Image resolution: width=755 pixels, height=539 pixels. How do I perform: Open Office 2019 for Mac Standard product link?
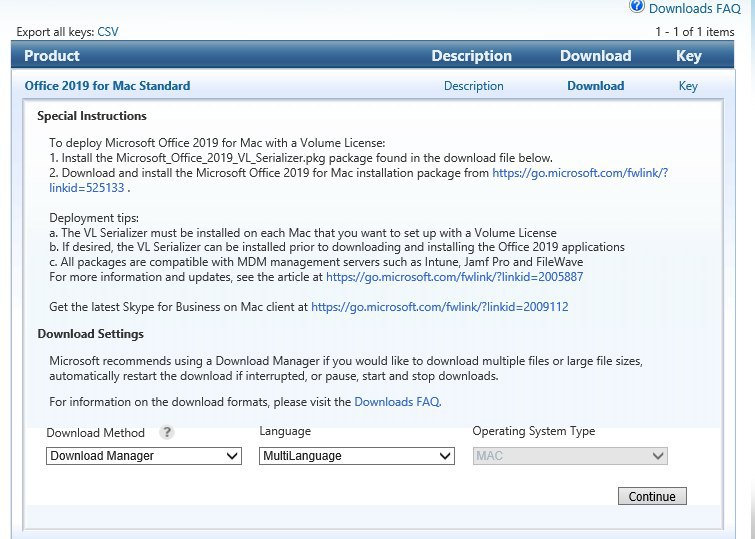107,86
